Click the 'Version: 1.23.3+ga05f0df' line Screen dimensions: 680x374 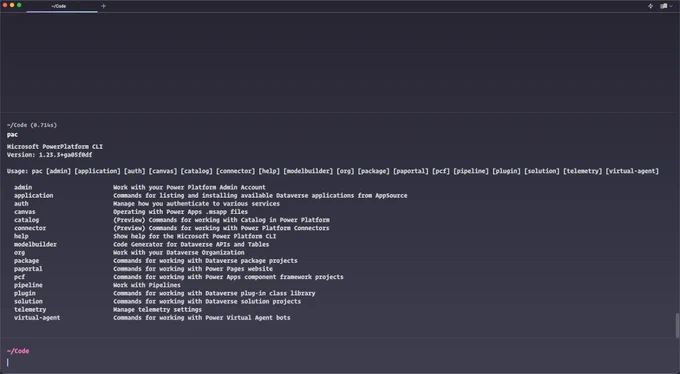point(49,154)
